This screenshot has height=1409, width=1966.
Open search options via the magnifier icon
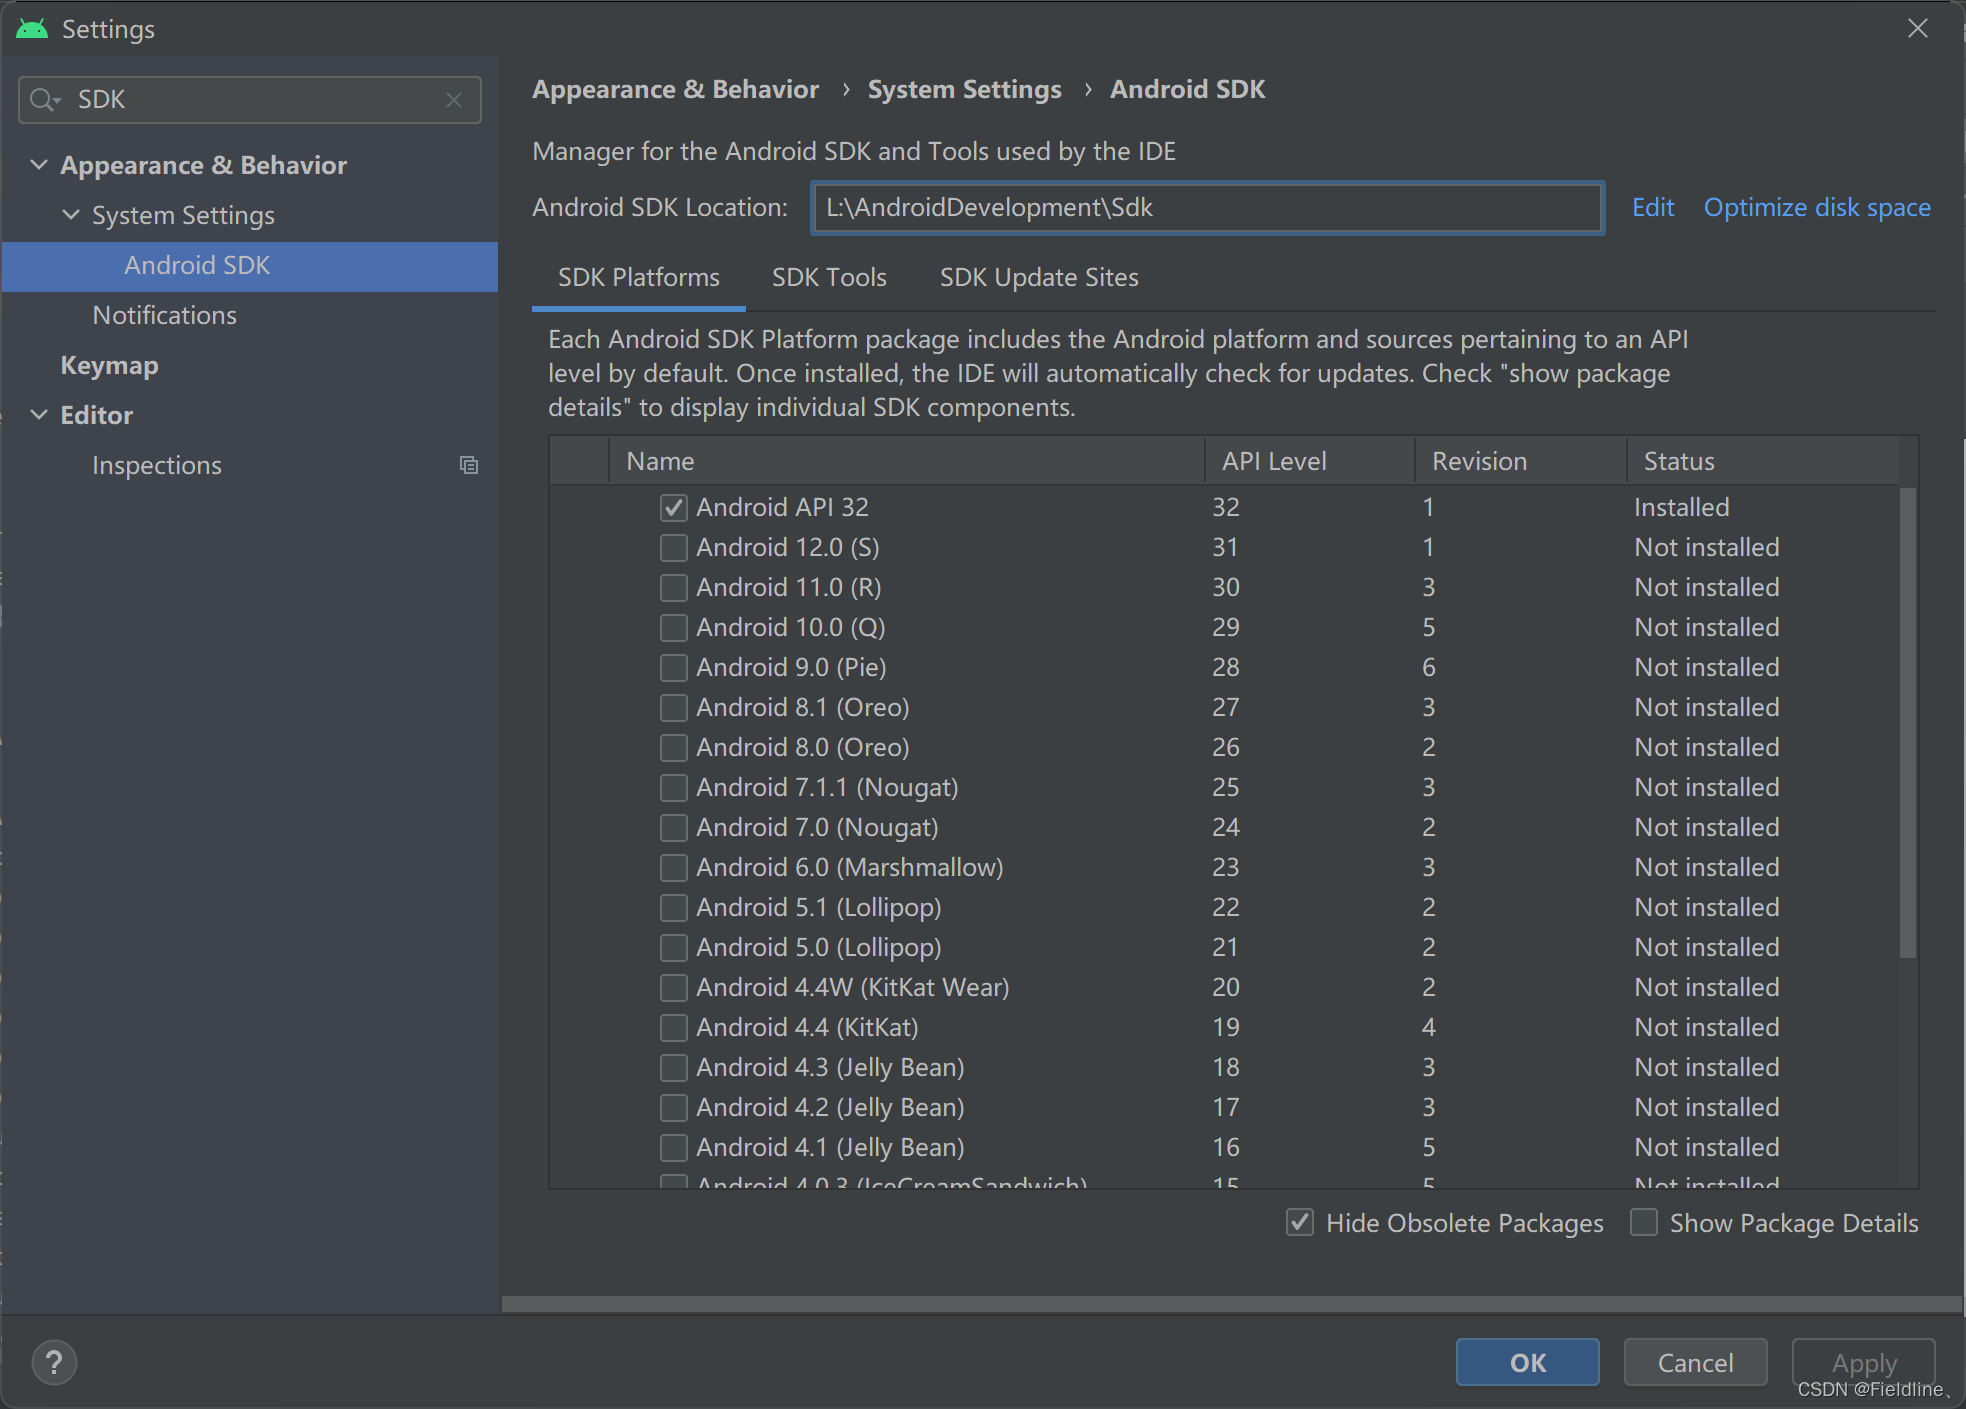click(x=43, y=100)
